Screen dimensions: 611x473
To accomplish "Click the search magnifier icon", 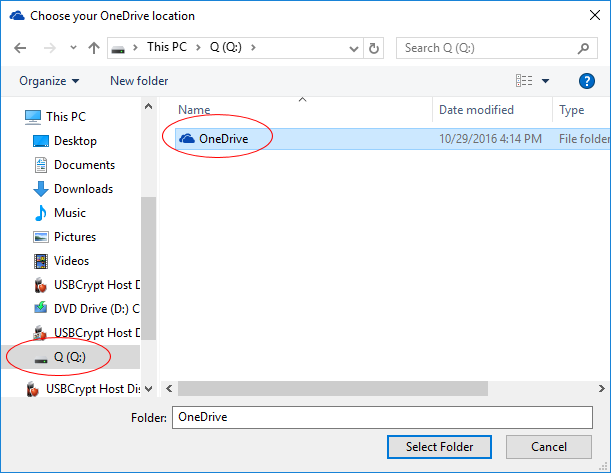I will 583,48.
